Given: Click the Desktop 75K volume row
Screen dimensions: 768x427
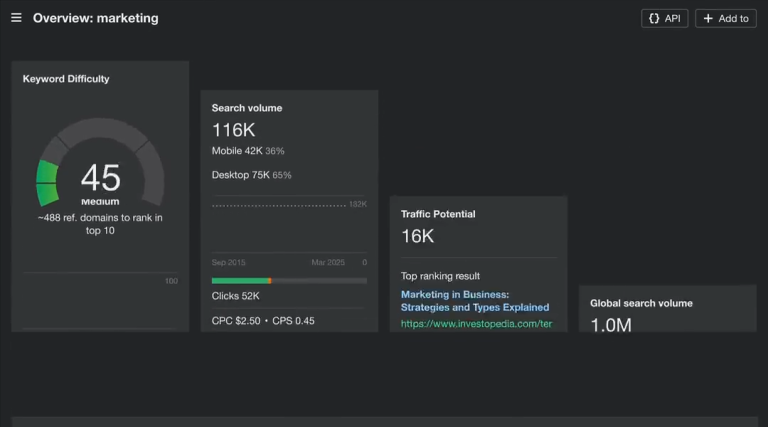Looking at the screenshot, I should point(251,175).
